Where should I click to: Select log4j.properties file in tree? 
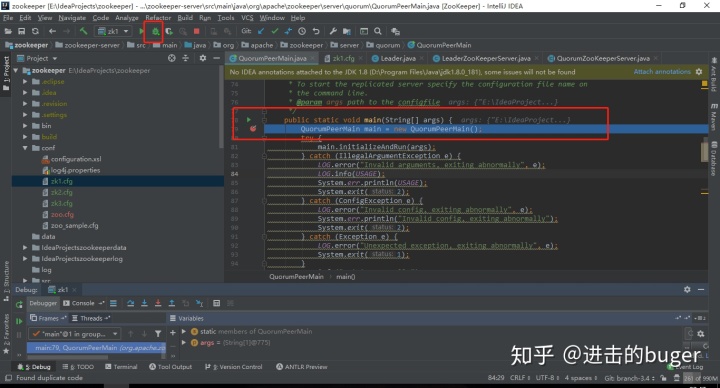point(75,170)
